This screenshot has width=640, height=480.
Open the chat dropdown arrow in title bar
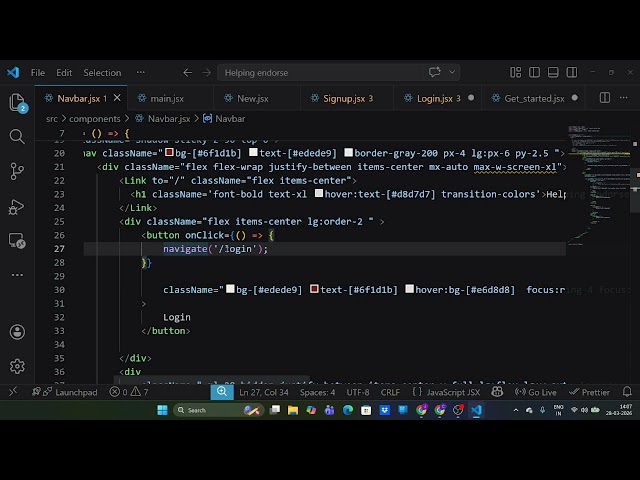click(452, 72)
